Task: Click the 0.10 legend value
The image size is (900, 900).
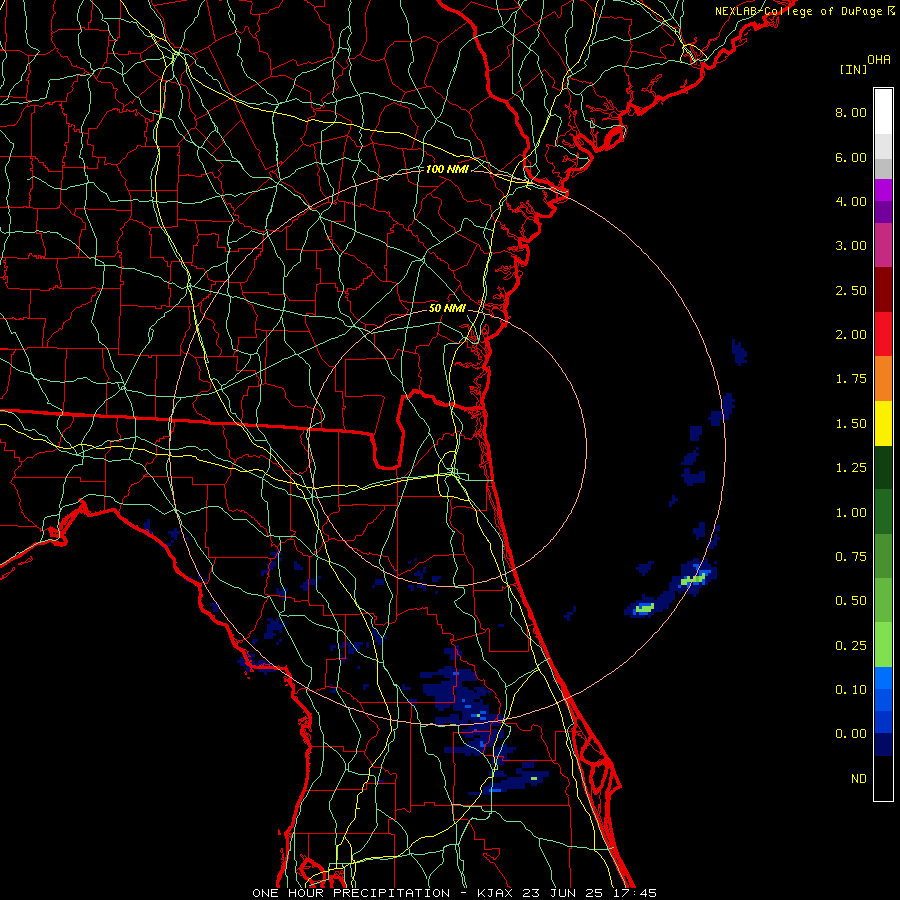Action: (x=851, y=690)
